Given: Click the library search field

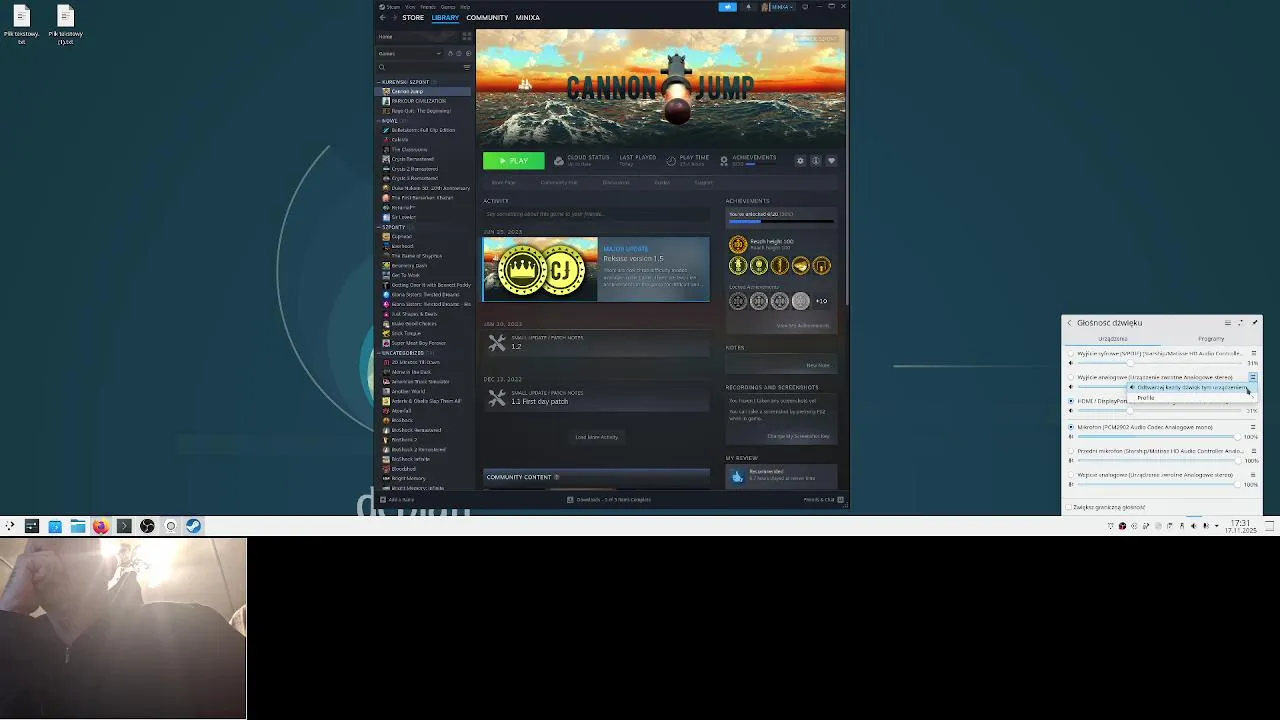Looking at the screenshot, I should [419, 67].
